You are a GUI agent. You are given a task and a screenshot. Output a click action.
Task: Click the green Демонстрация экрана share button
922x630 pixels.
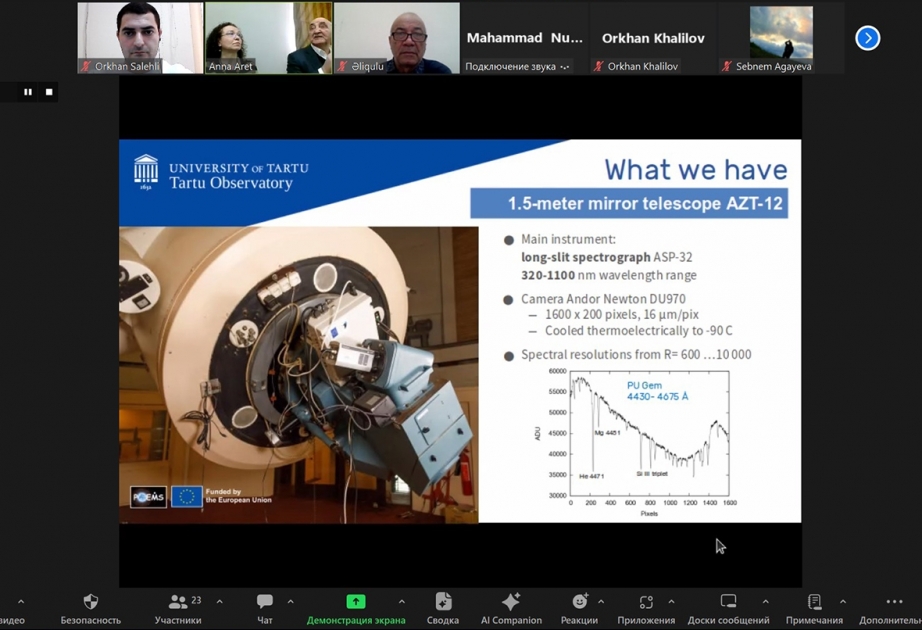[356, 609]
